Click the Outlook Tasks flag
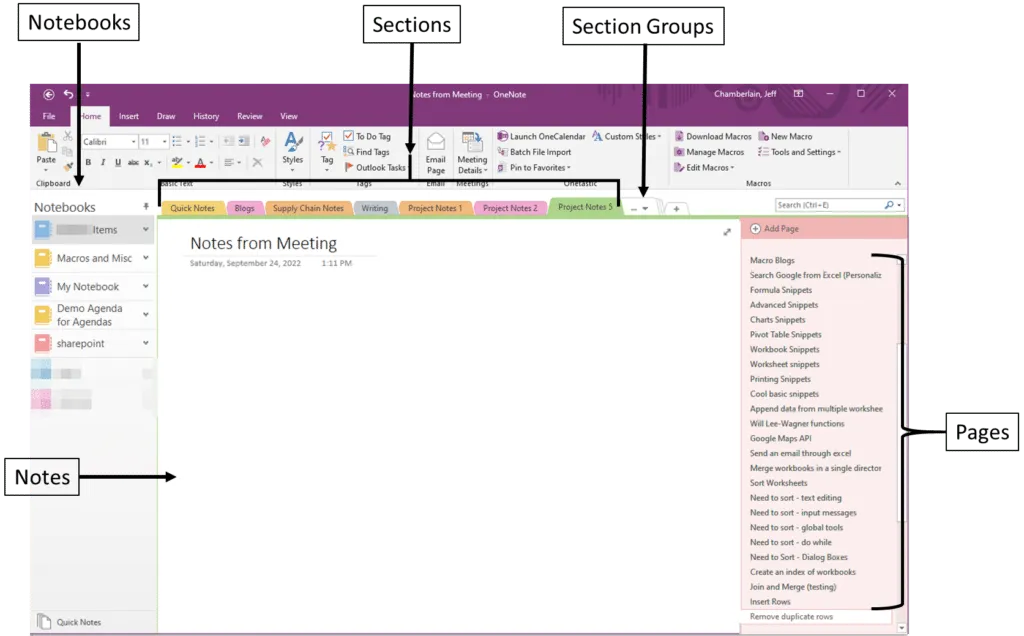The height and width of the screenshot is (636, 1024). [x=349, y=167]
